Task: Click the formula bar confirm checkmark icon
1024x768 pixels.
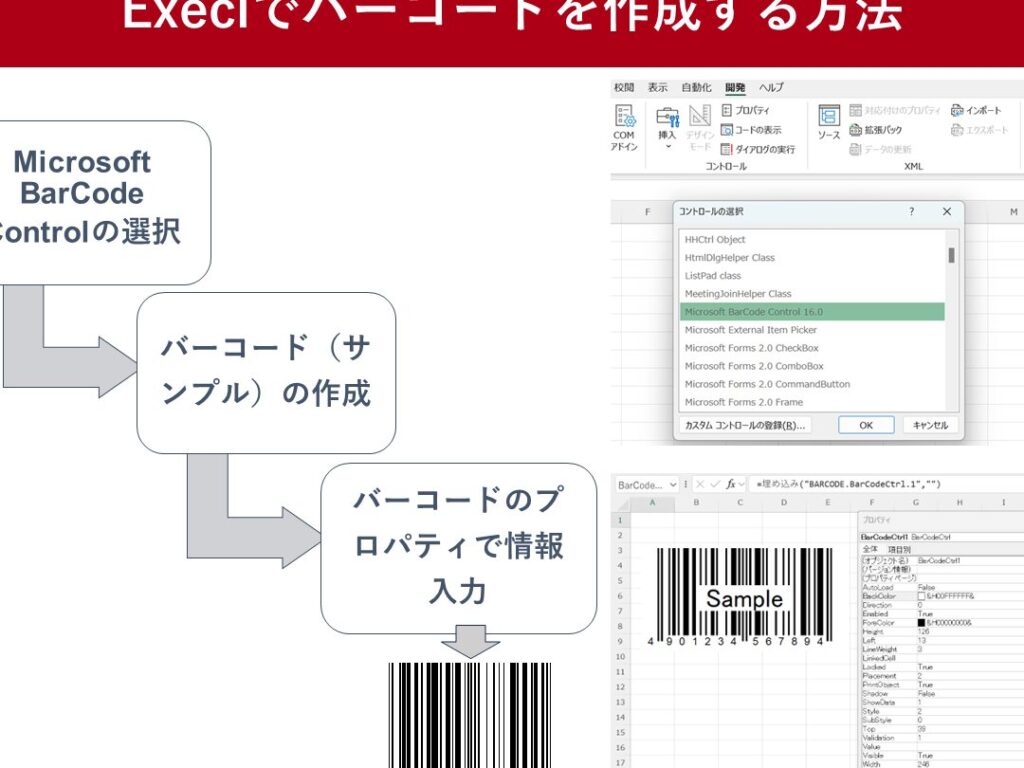Action: pos(715,484)
